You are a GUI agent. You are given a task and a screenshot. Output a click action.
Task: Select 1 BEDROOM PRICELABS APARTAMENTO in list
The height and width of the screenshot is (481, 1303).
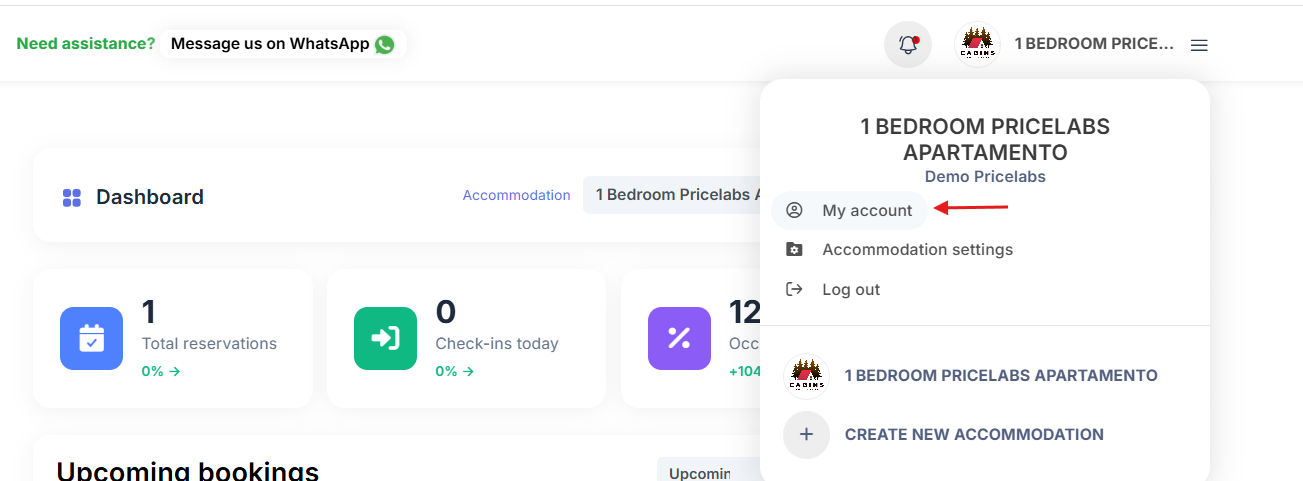tap(1000, 376)
